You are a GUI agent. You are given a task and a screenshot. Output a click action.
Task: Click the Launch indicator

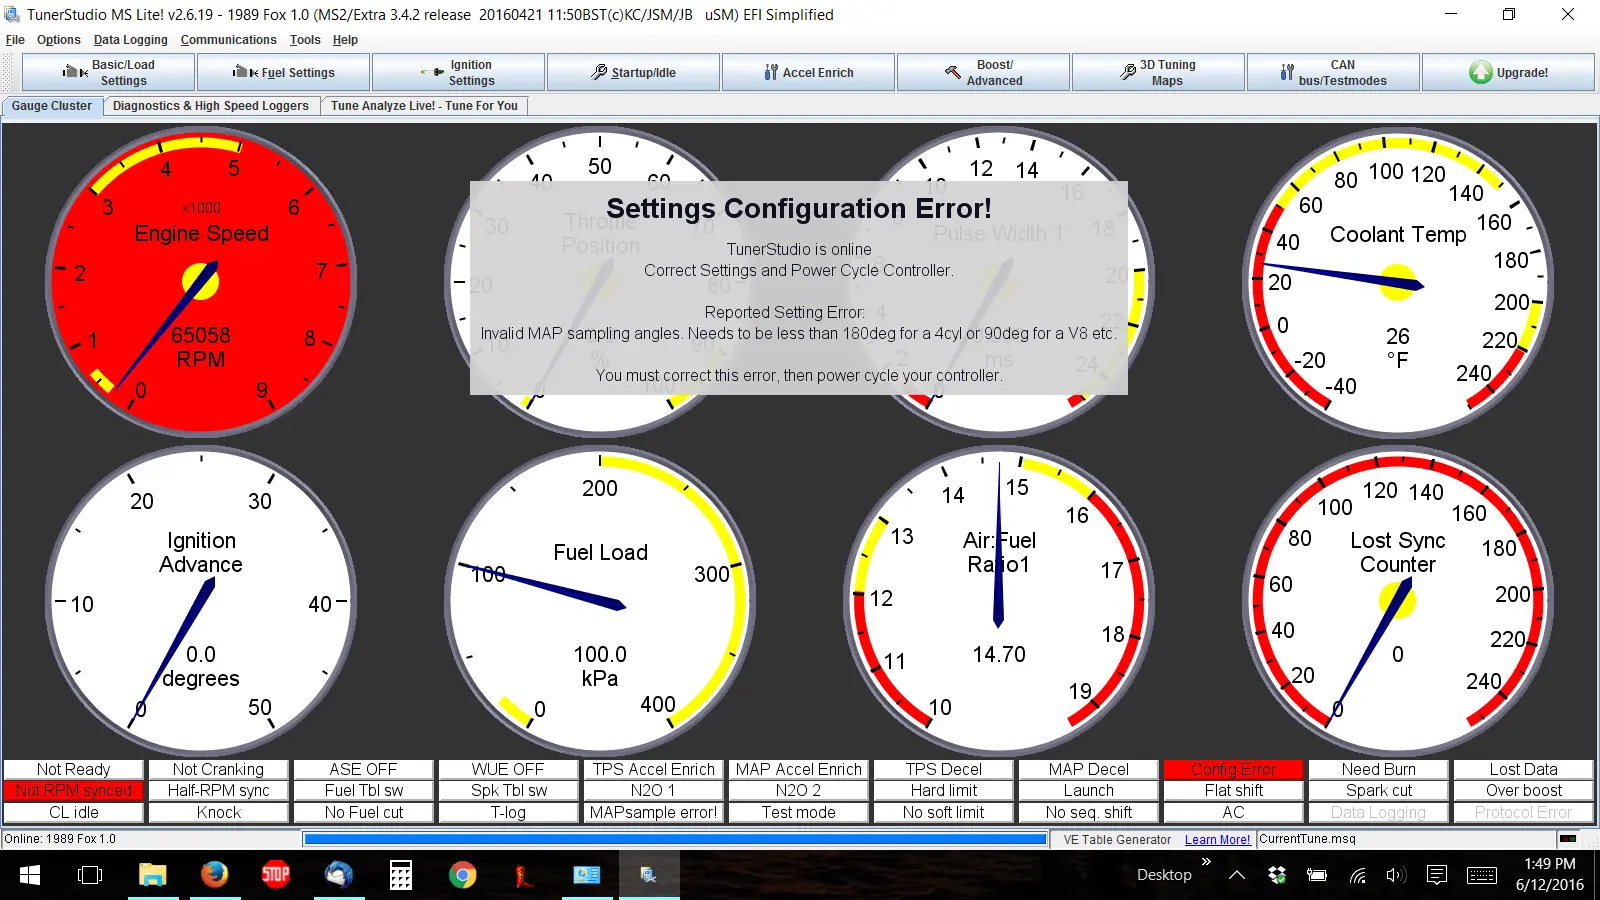click(x=1089, y=790)
